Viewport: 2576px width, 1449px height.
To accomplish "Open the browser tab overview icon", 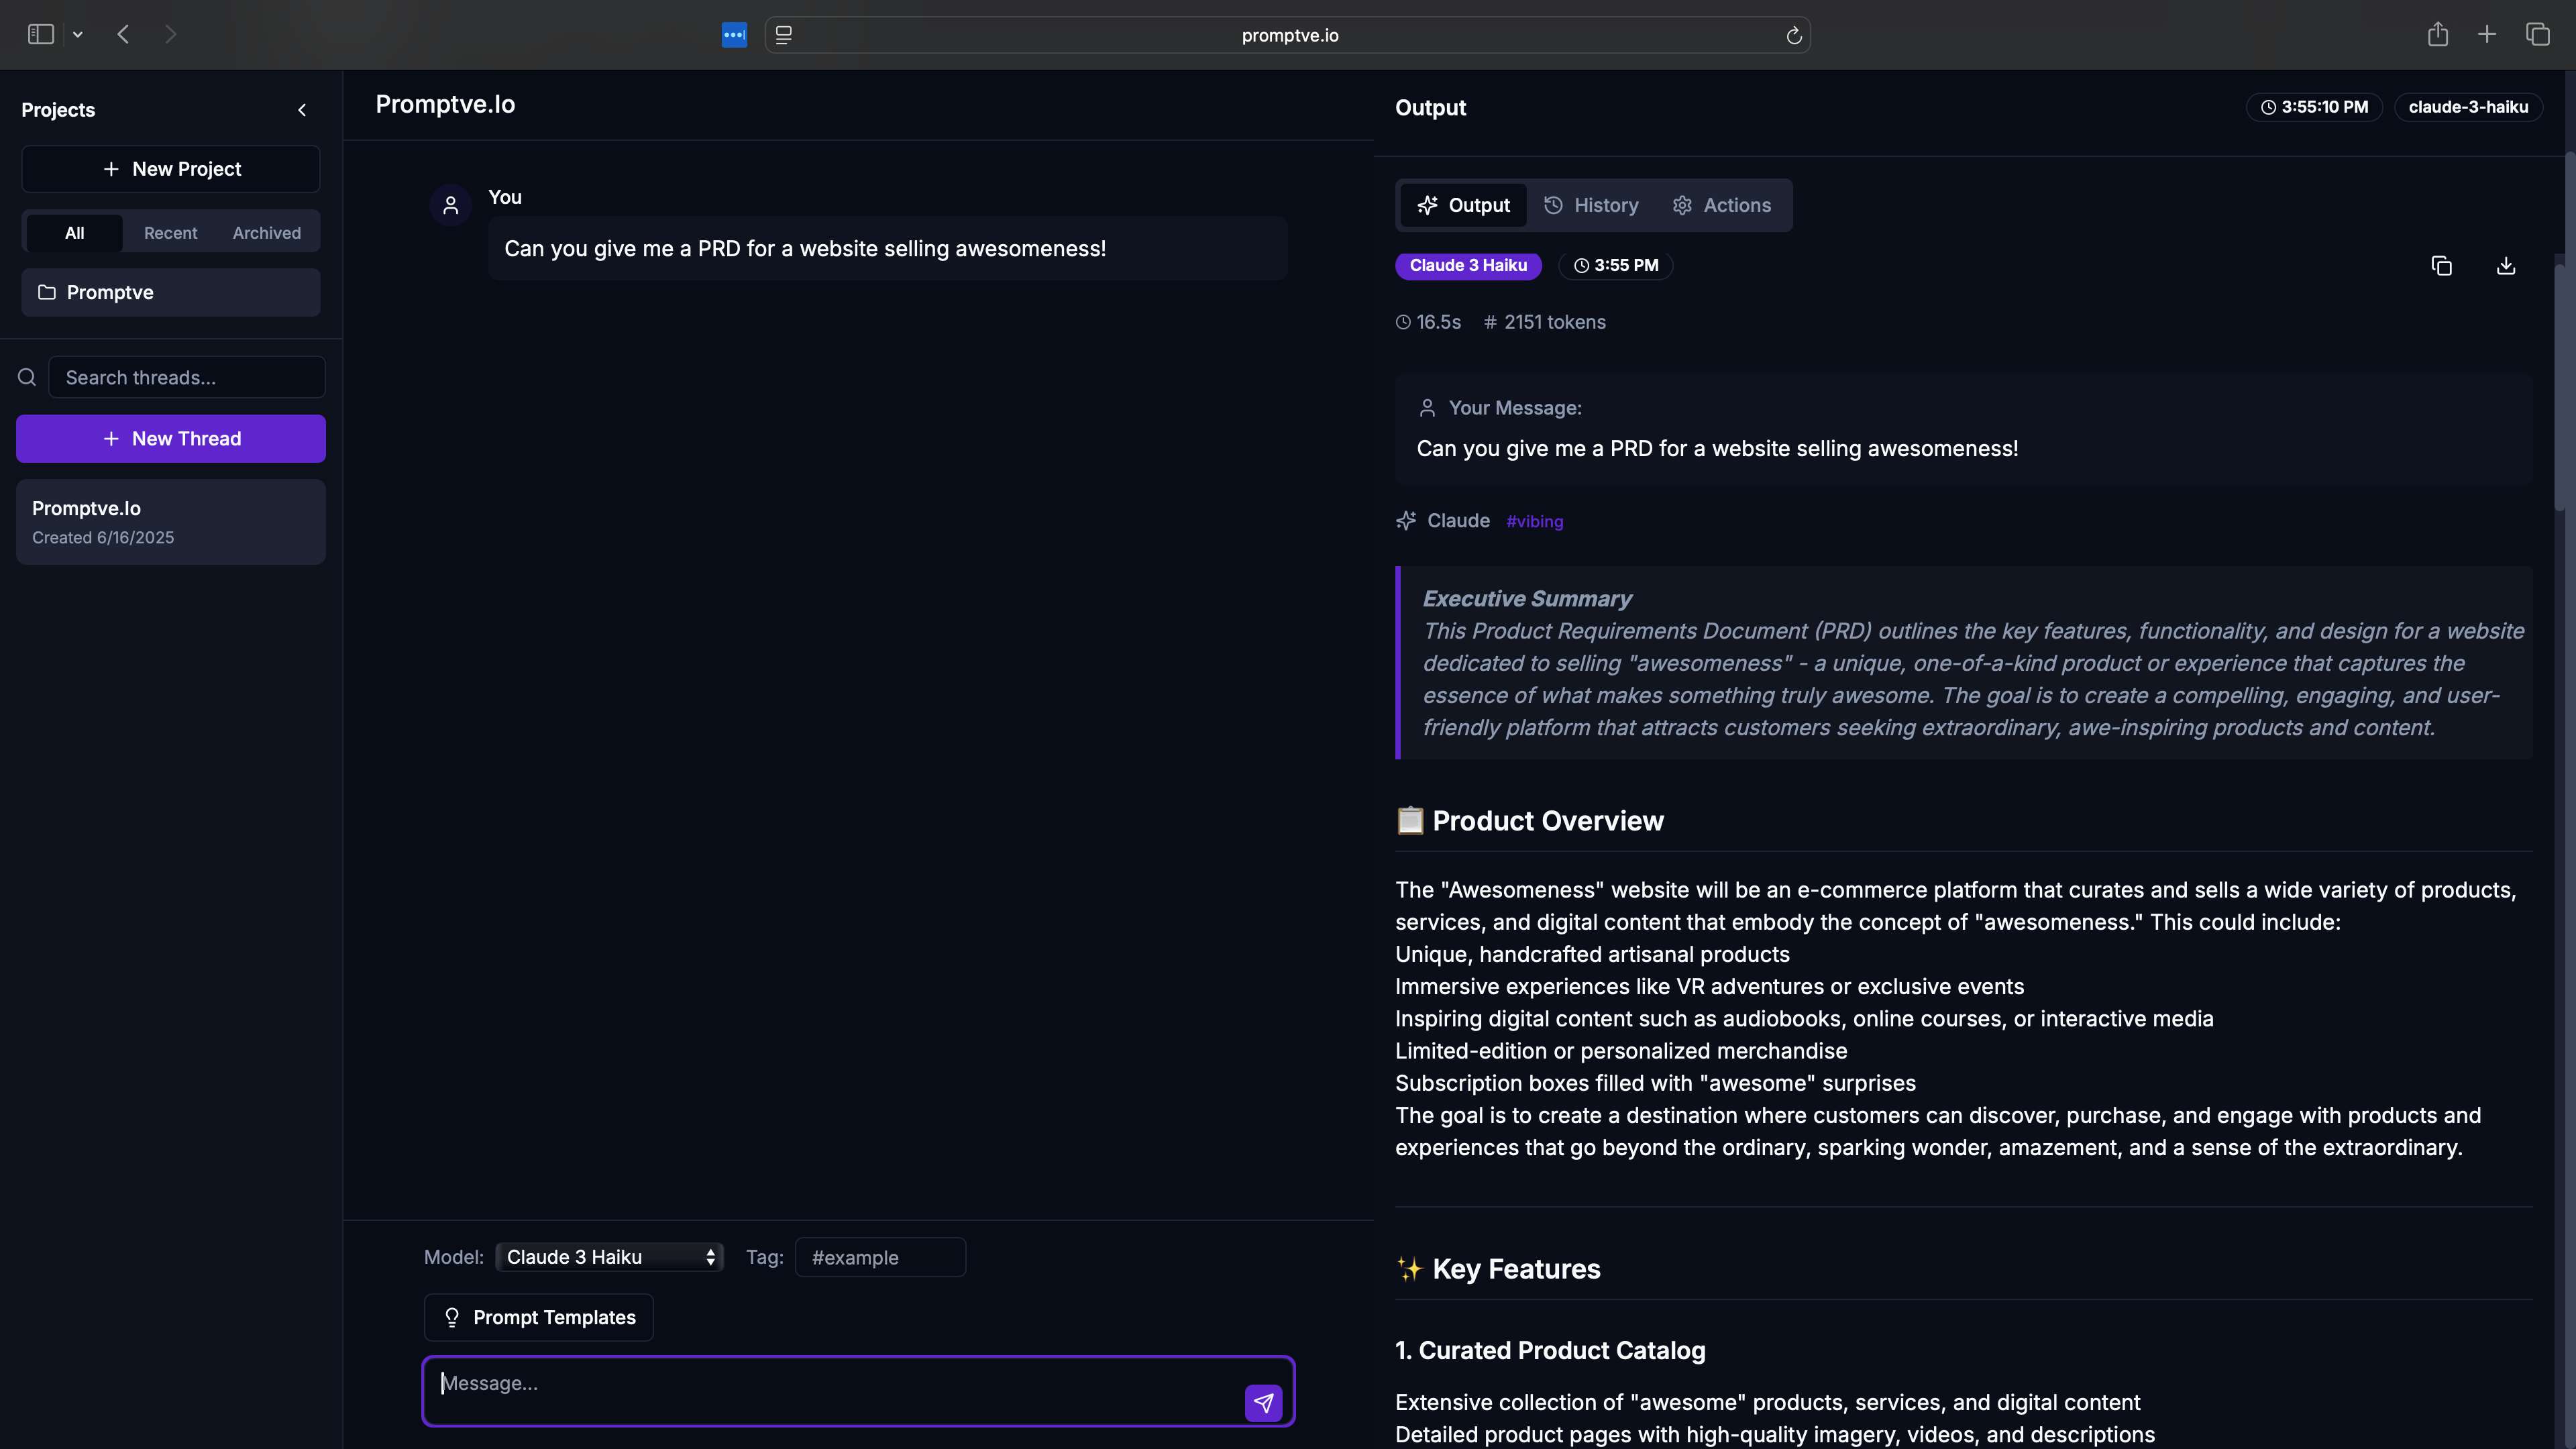I will [2537, 35].
